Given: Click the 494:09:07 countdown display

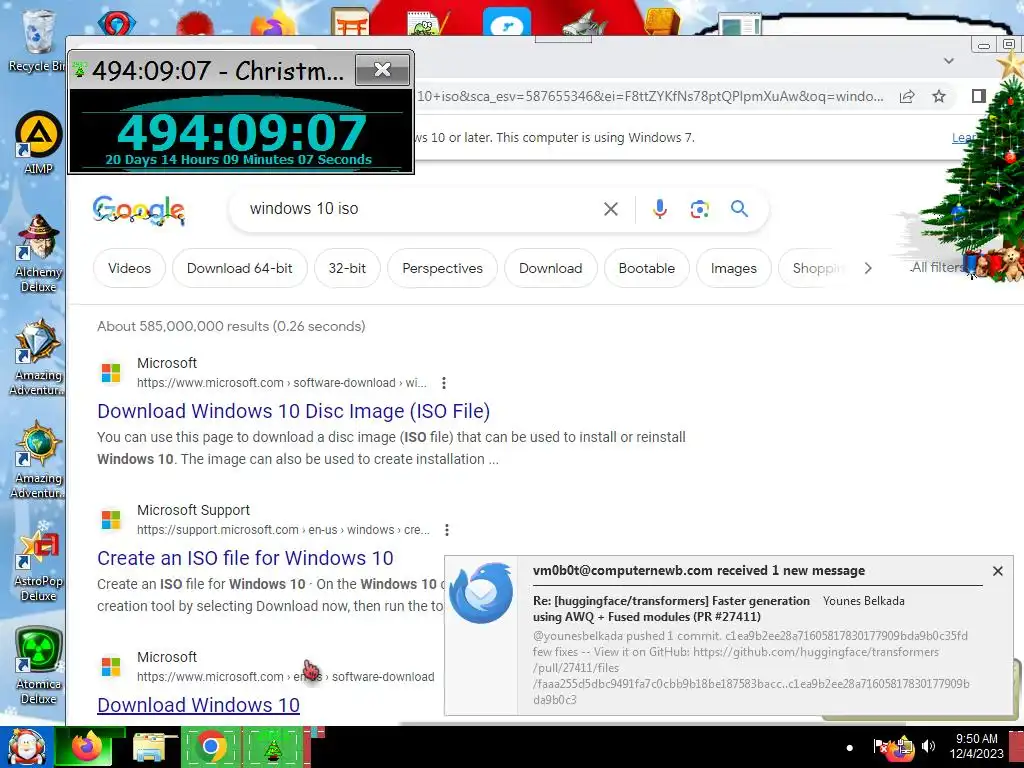Looking at the screenshot, I should click(x=242, y=133).
